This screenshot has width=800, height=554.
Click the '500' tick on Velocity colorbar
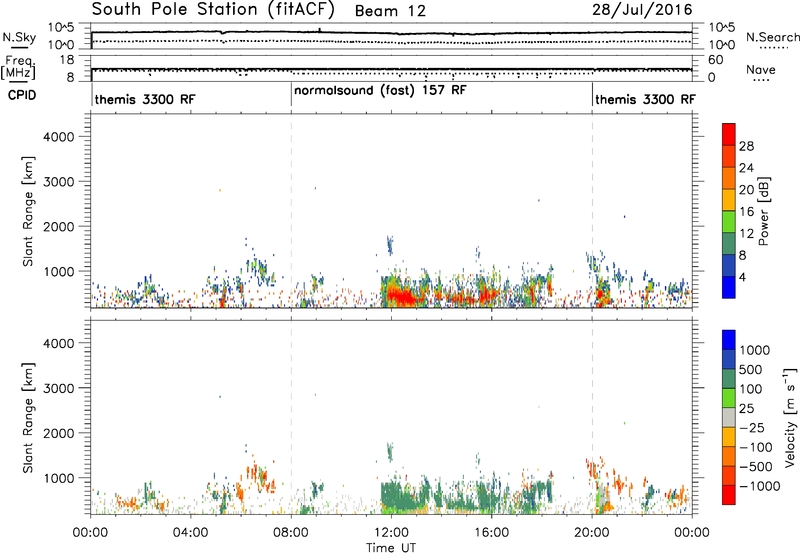(752, 369)
